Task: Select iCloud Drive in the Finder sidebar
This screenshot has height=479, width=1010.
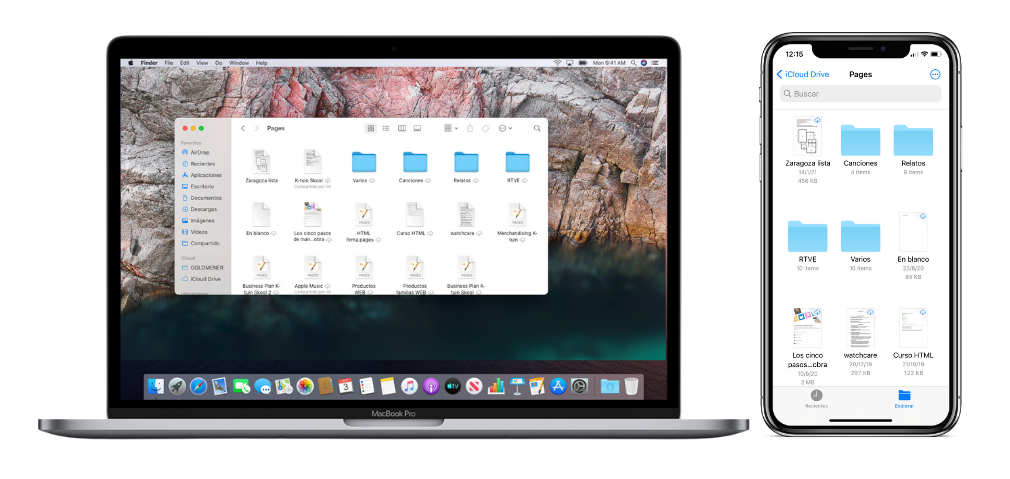Action: 201,279
